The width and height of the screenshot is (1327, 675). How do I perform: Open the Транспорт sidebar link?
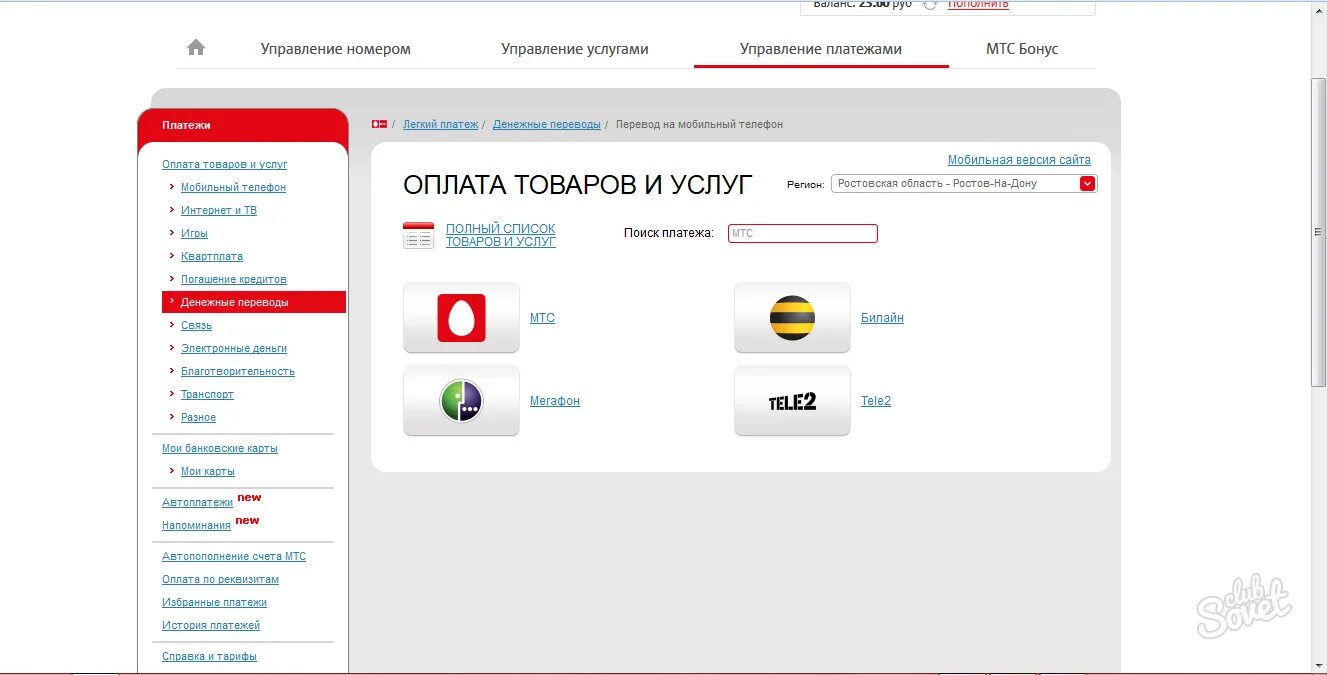tap(207, 394)
